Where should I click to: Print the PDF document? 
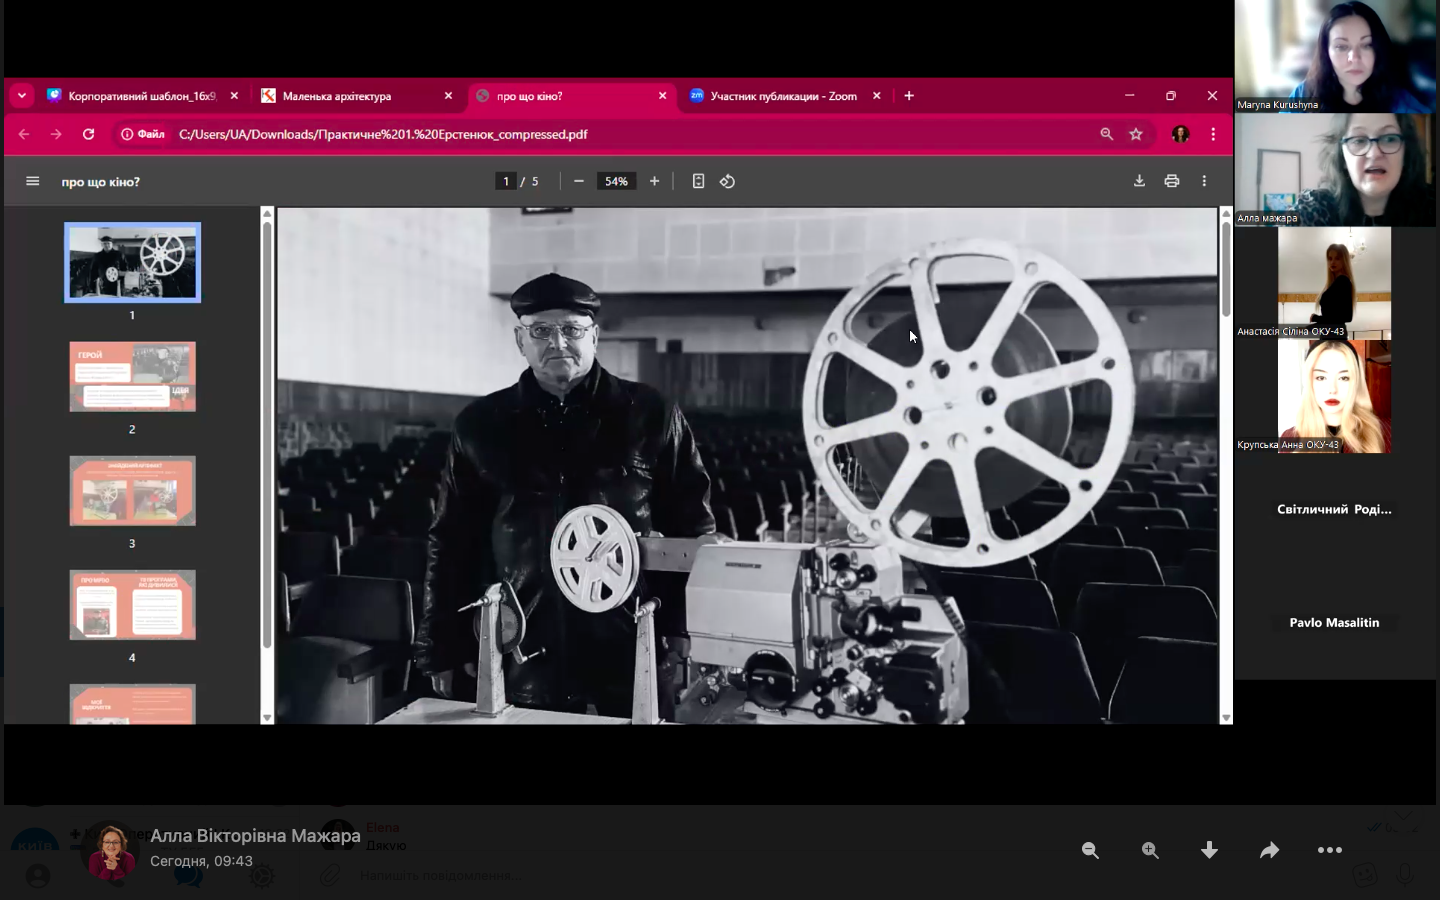[x=1172, y=181]
